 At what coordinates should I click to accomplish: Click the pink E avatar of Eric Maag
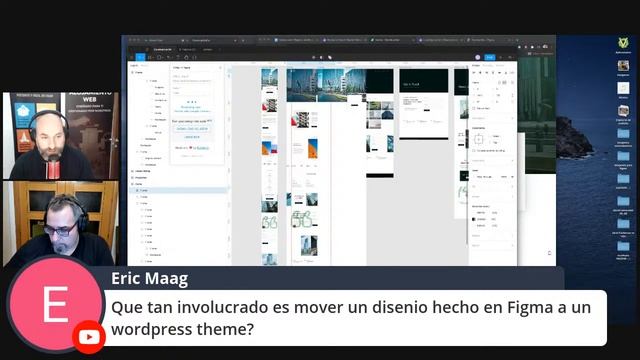click(x=55, y=304)
